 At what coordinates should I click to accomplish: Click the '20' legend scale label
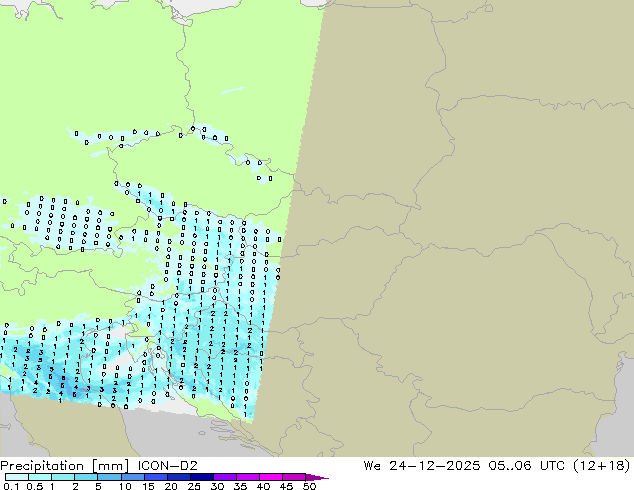pyautogui.click(x=171, y=486)
